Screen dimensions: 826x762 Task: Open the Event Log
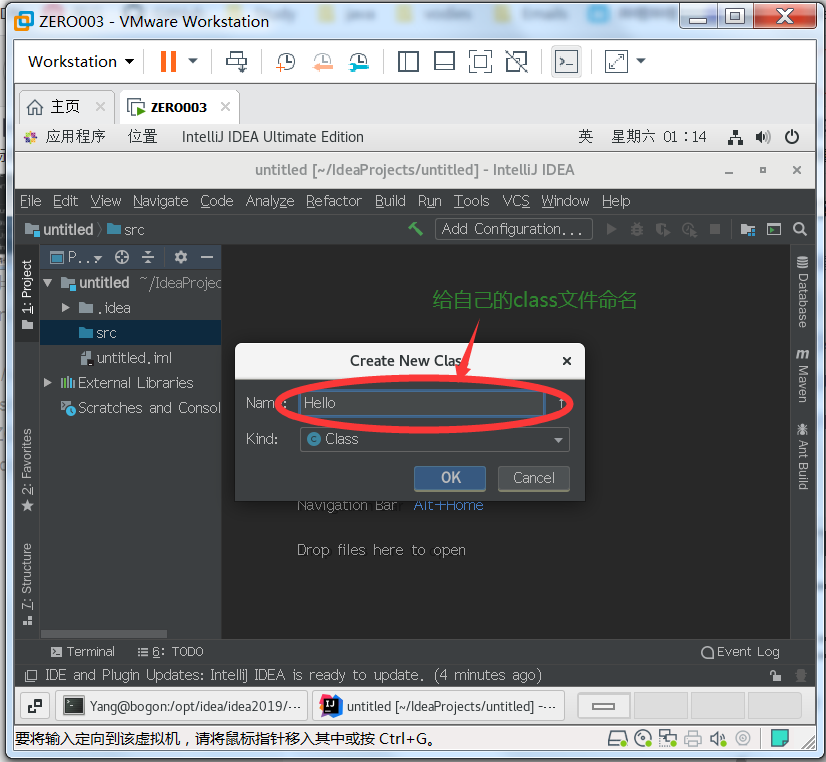pyautogui.click(x=740, y=652)
